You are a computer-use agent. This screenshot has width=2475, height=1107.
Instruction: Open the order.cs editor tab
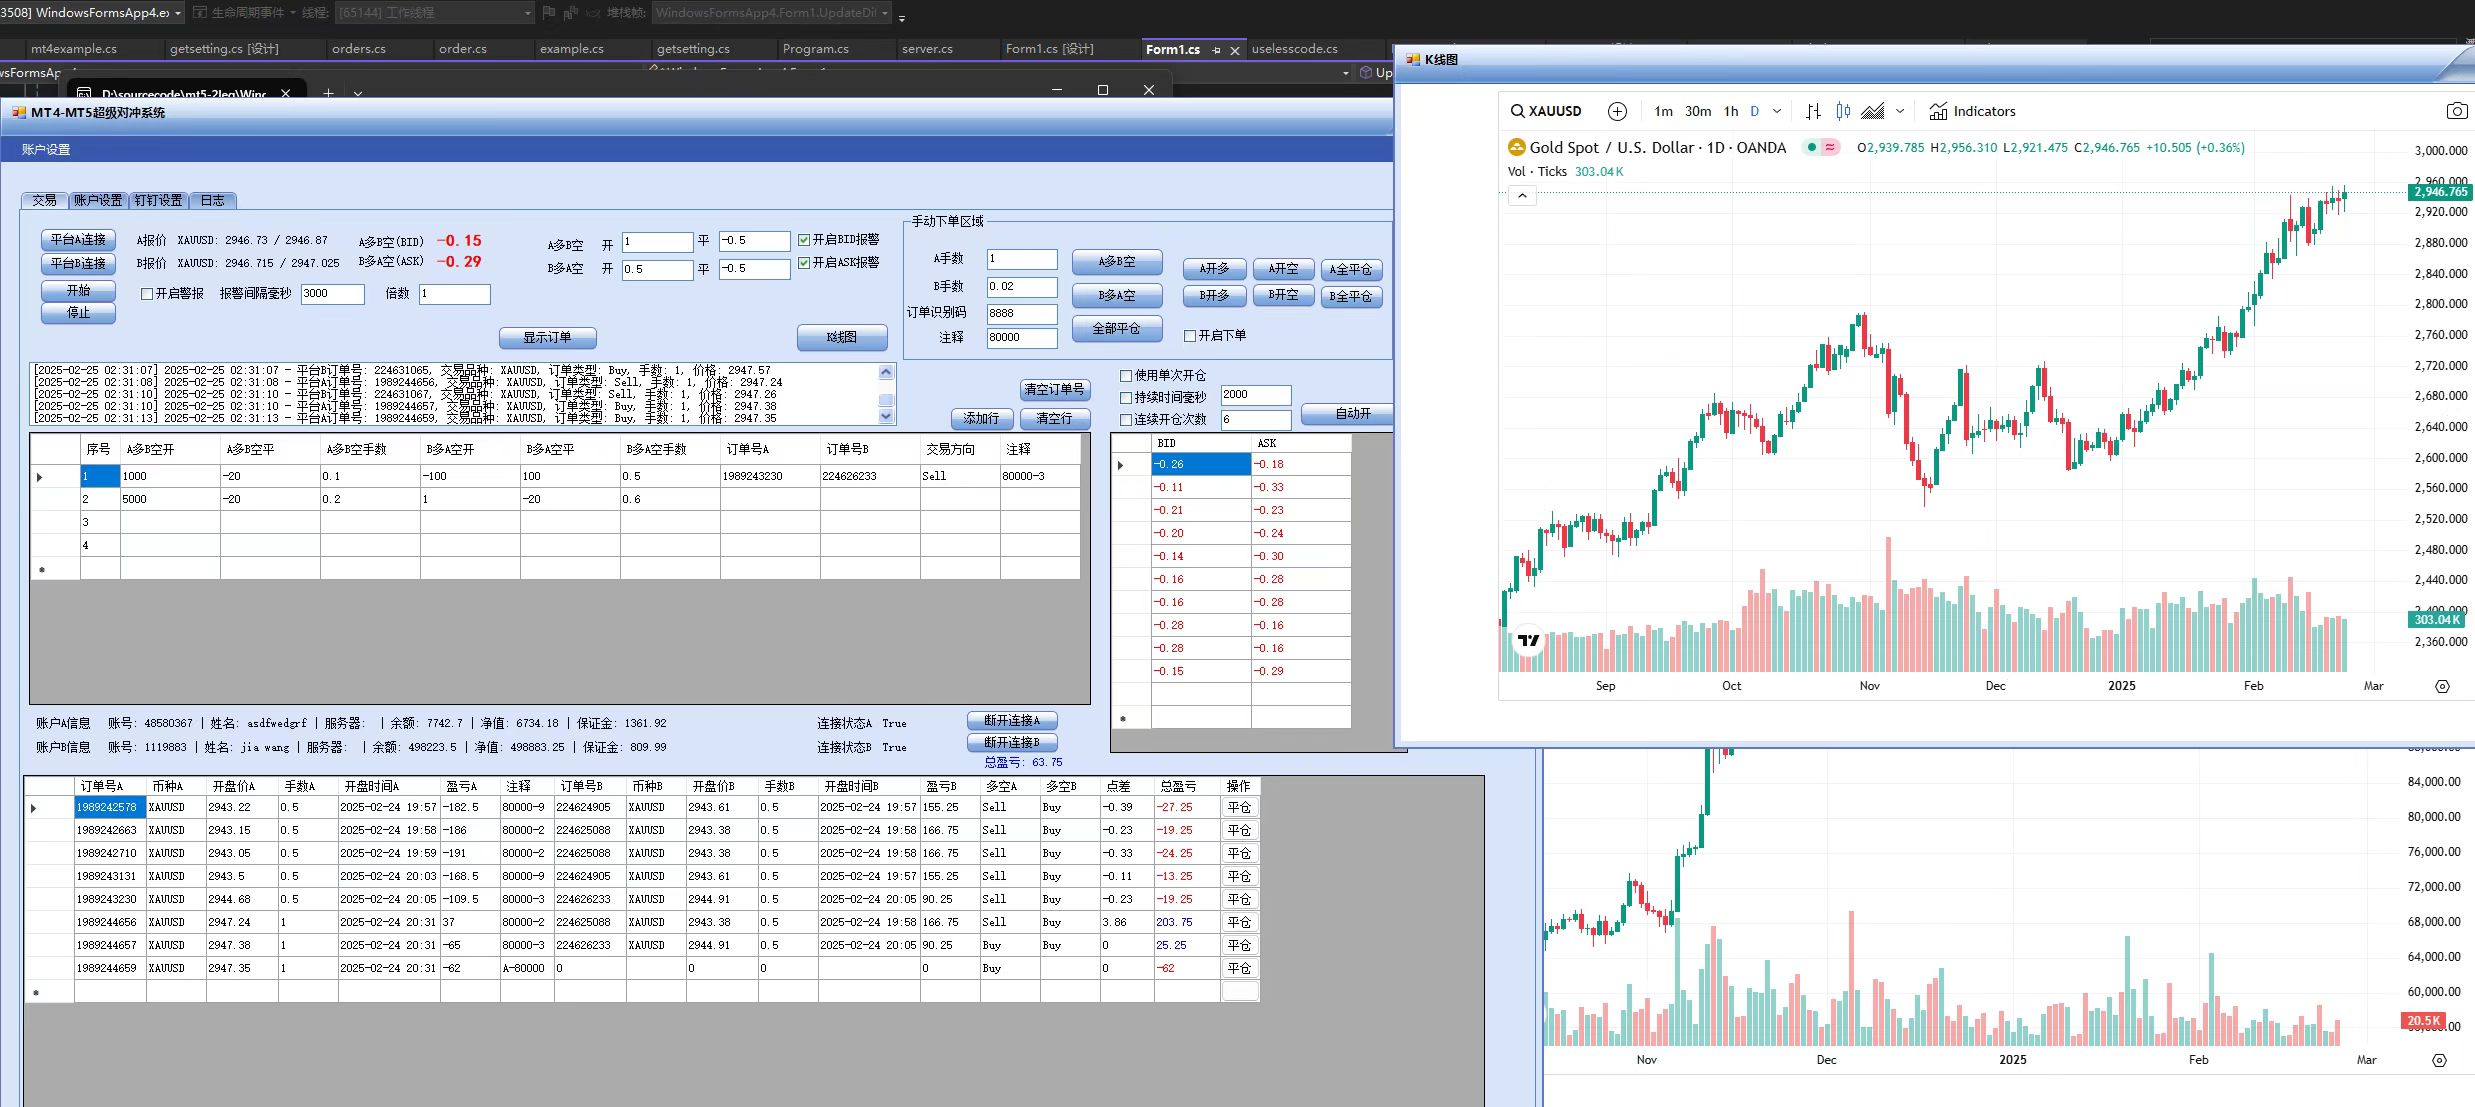[462, 48]
